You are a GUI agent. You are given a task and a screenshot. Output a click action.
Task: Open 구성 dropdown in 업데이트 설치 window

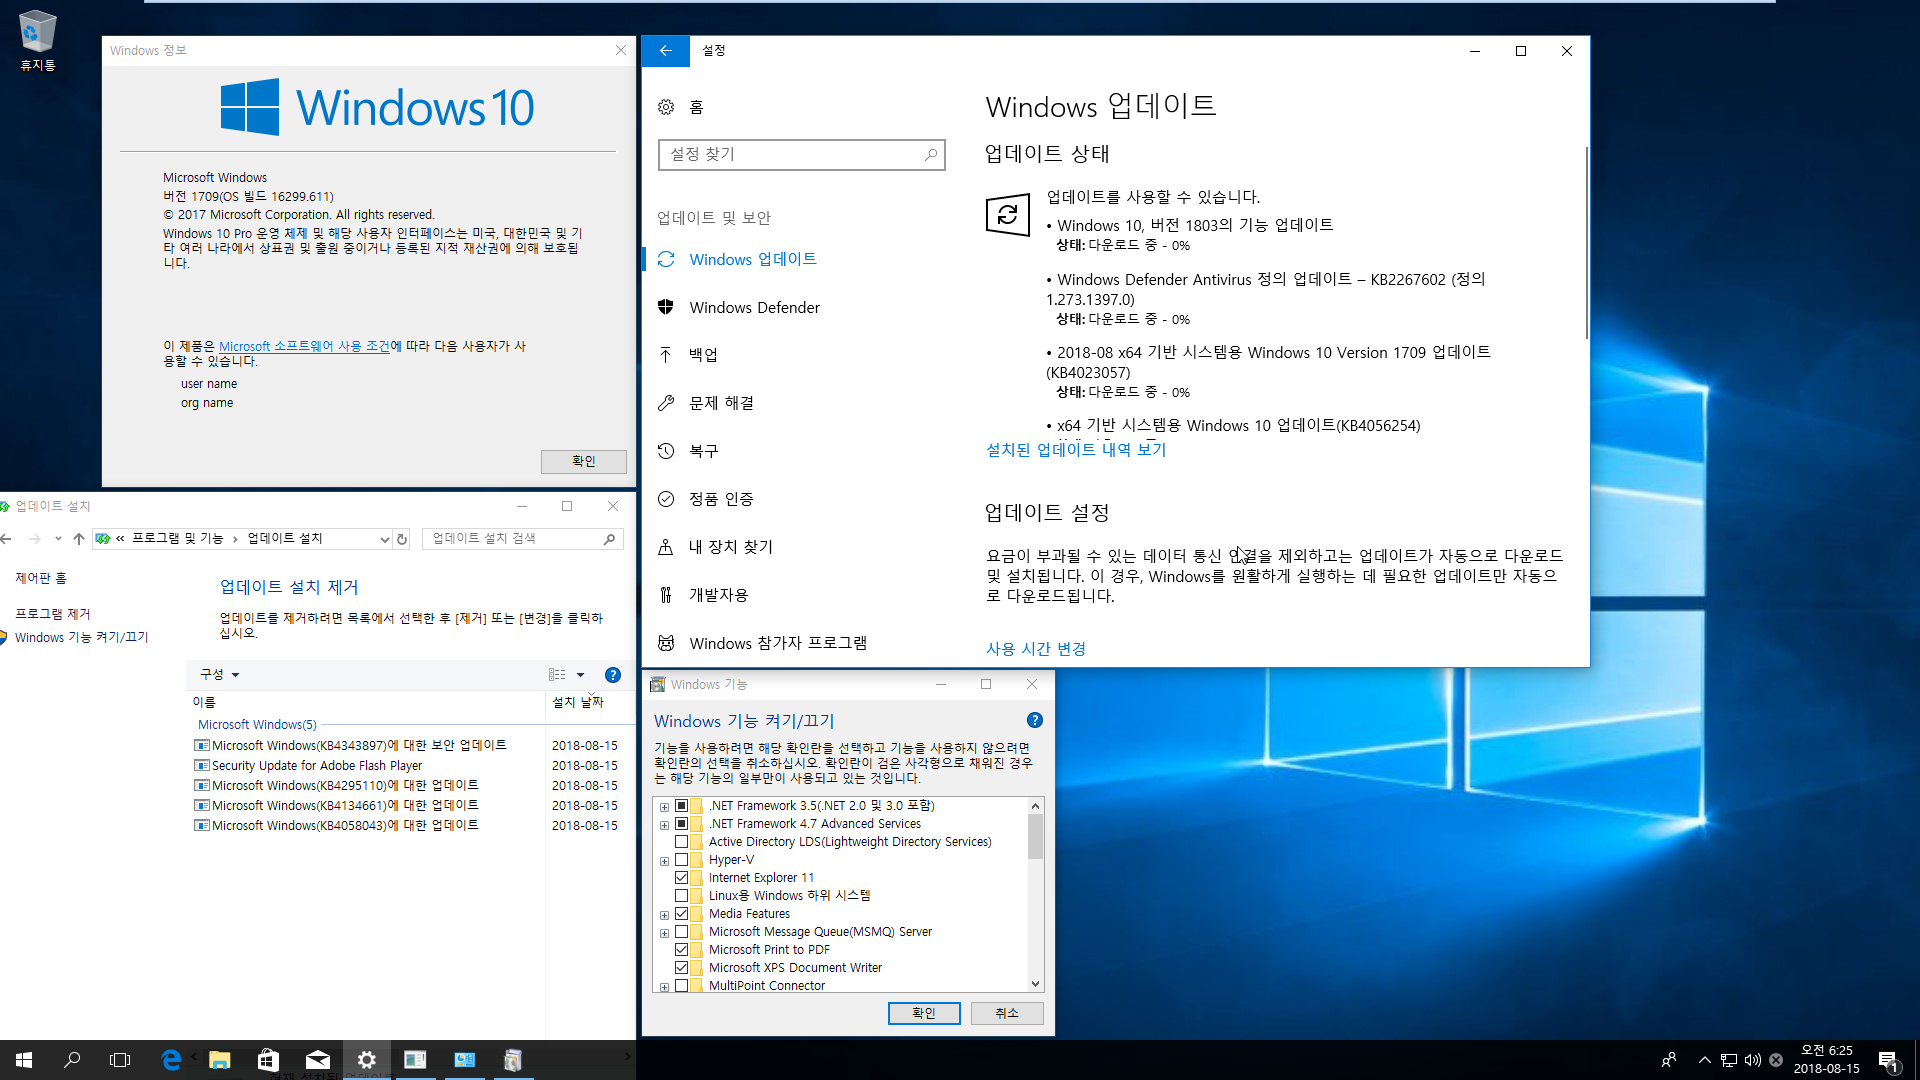click(x=219, y=675)
